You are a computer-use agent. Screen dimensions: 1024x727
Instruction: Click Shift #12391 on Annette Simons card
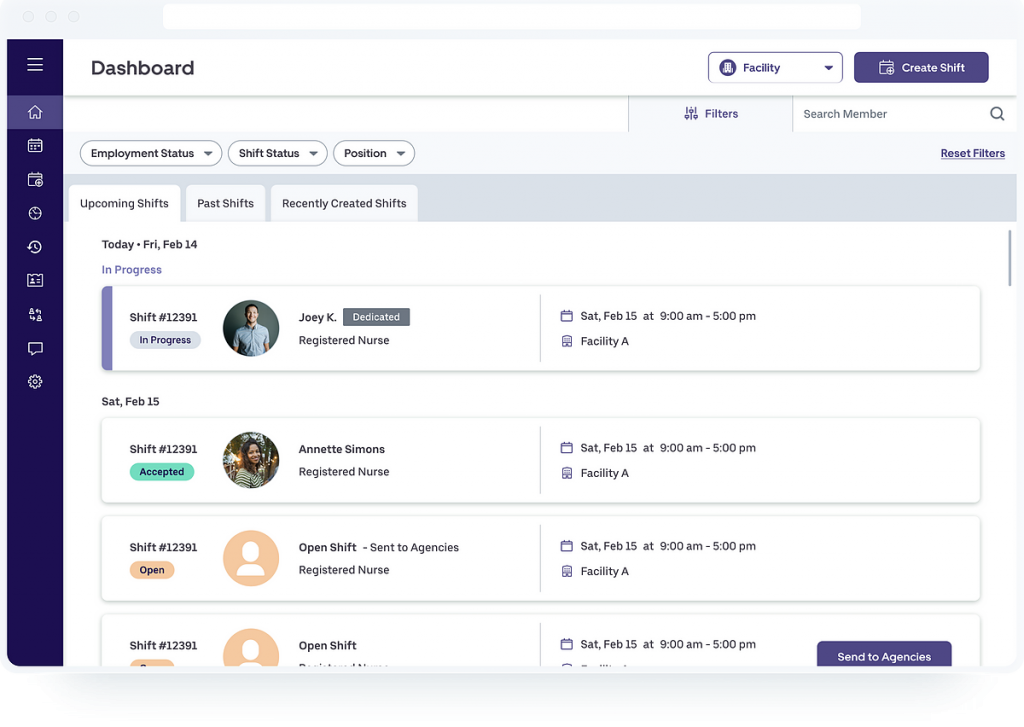pos(163,449)
